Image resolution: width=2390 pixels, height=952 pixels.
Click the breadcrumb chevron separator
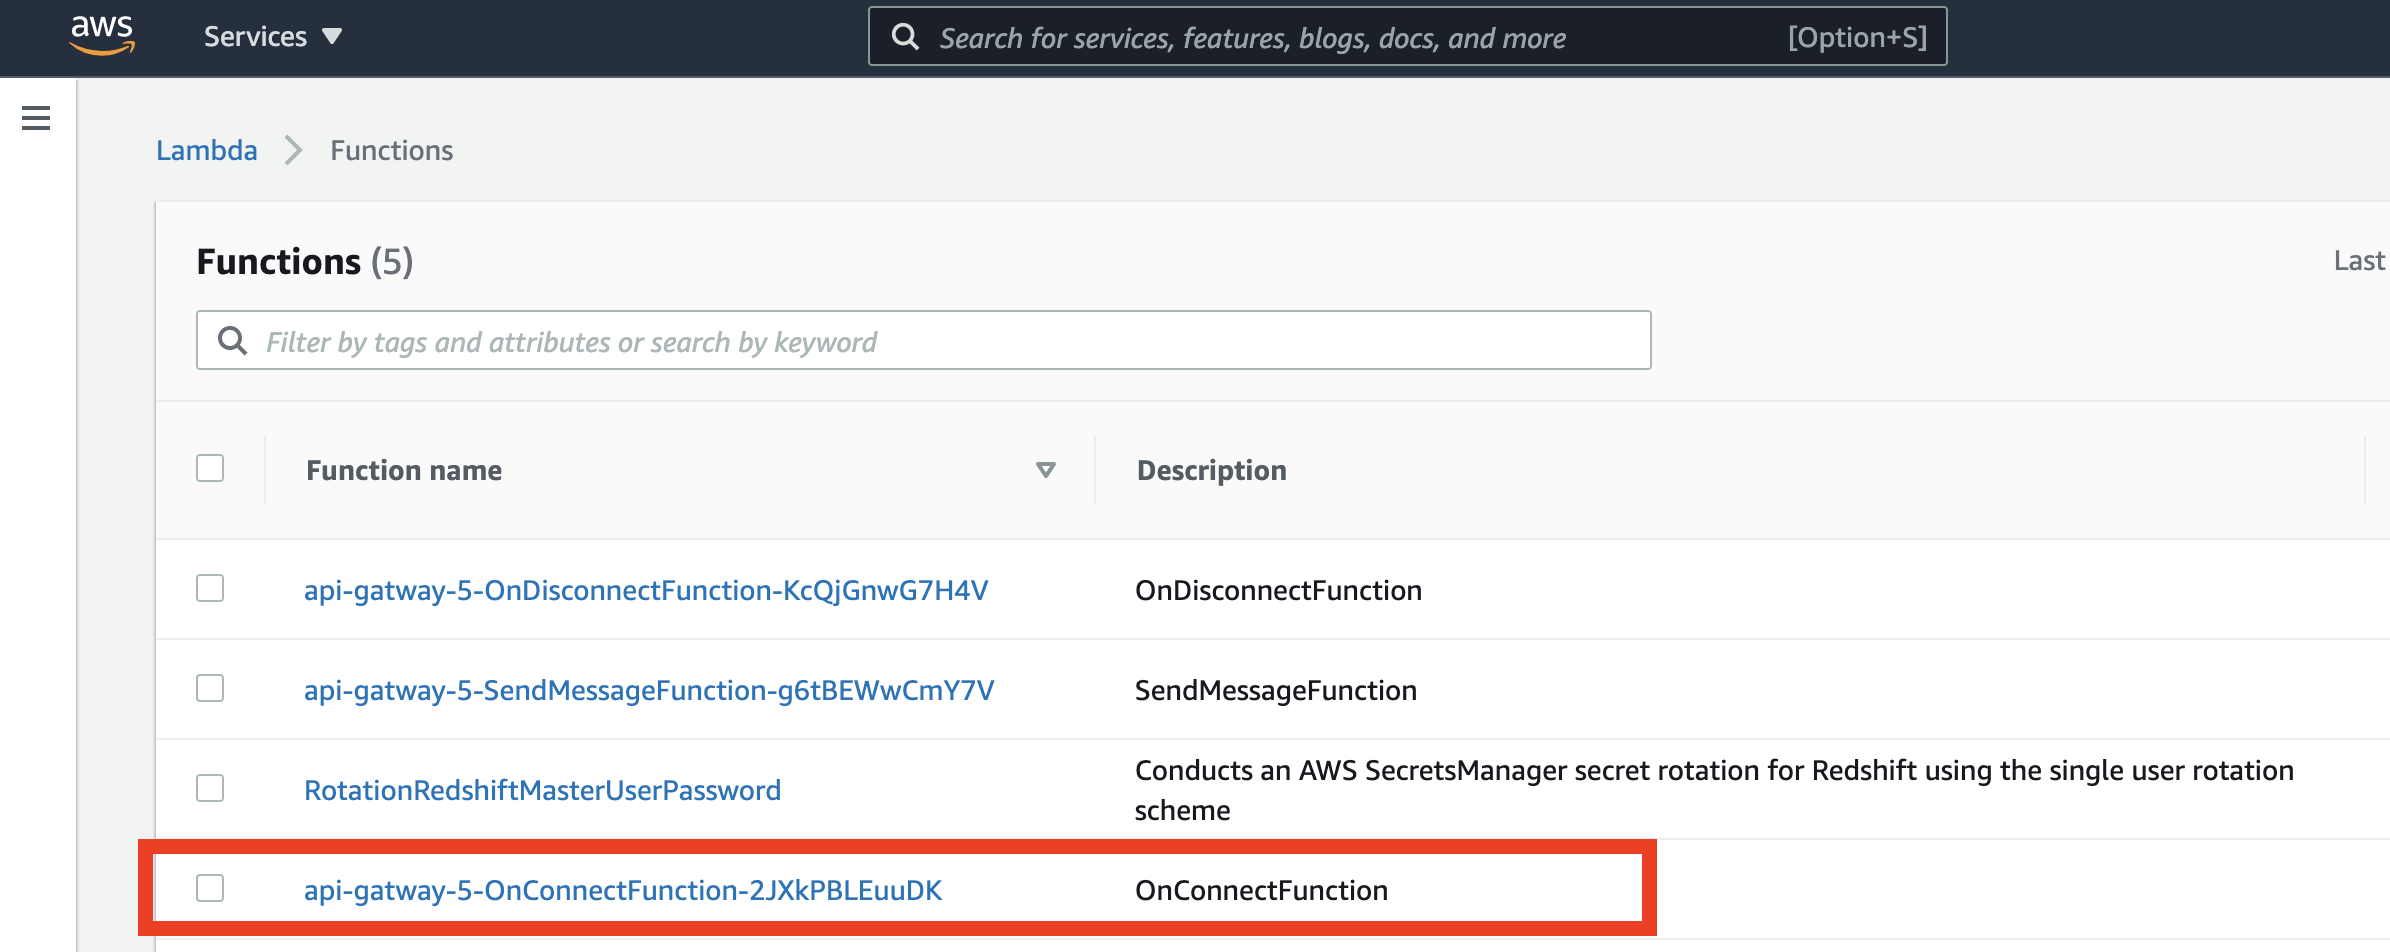point(293,150)
